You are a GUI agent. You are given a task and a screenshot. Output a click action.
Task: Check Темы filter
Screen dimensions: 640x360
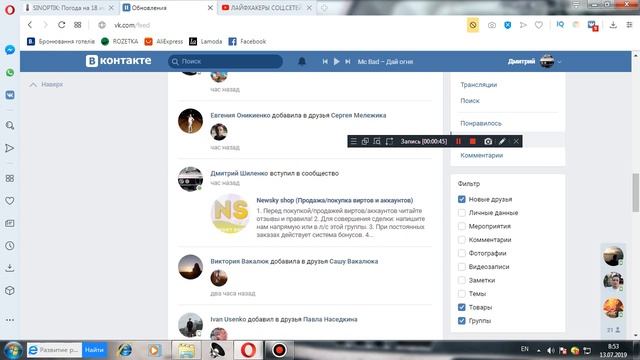pos(462,293)
